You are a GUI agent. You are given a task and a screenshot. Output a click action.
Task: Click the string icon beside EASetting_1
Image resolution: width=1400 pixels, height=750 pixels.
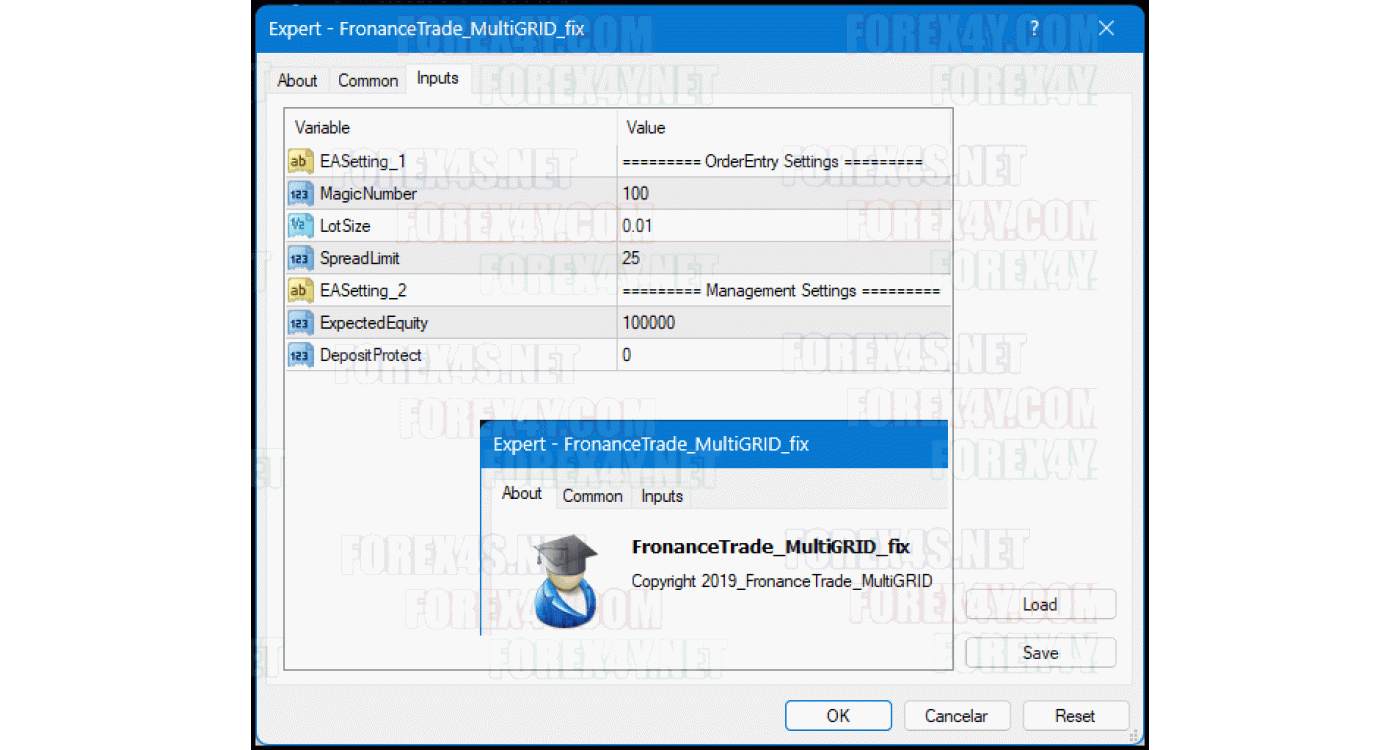pos(300,161)
